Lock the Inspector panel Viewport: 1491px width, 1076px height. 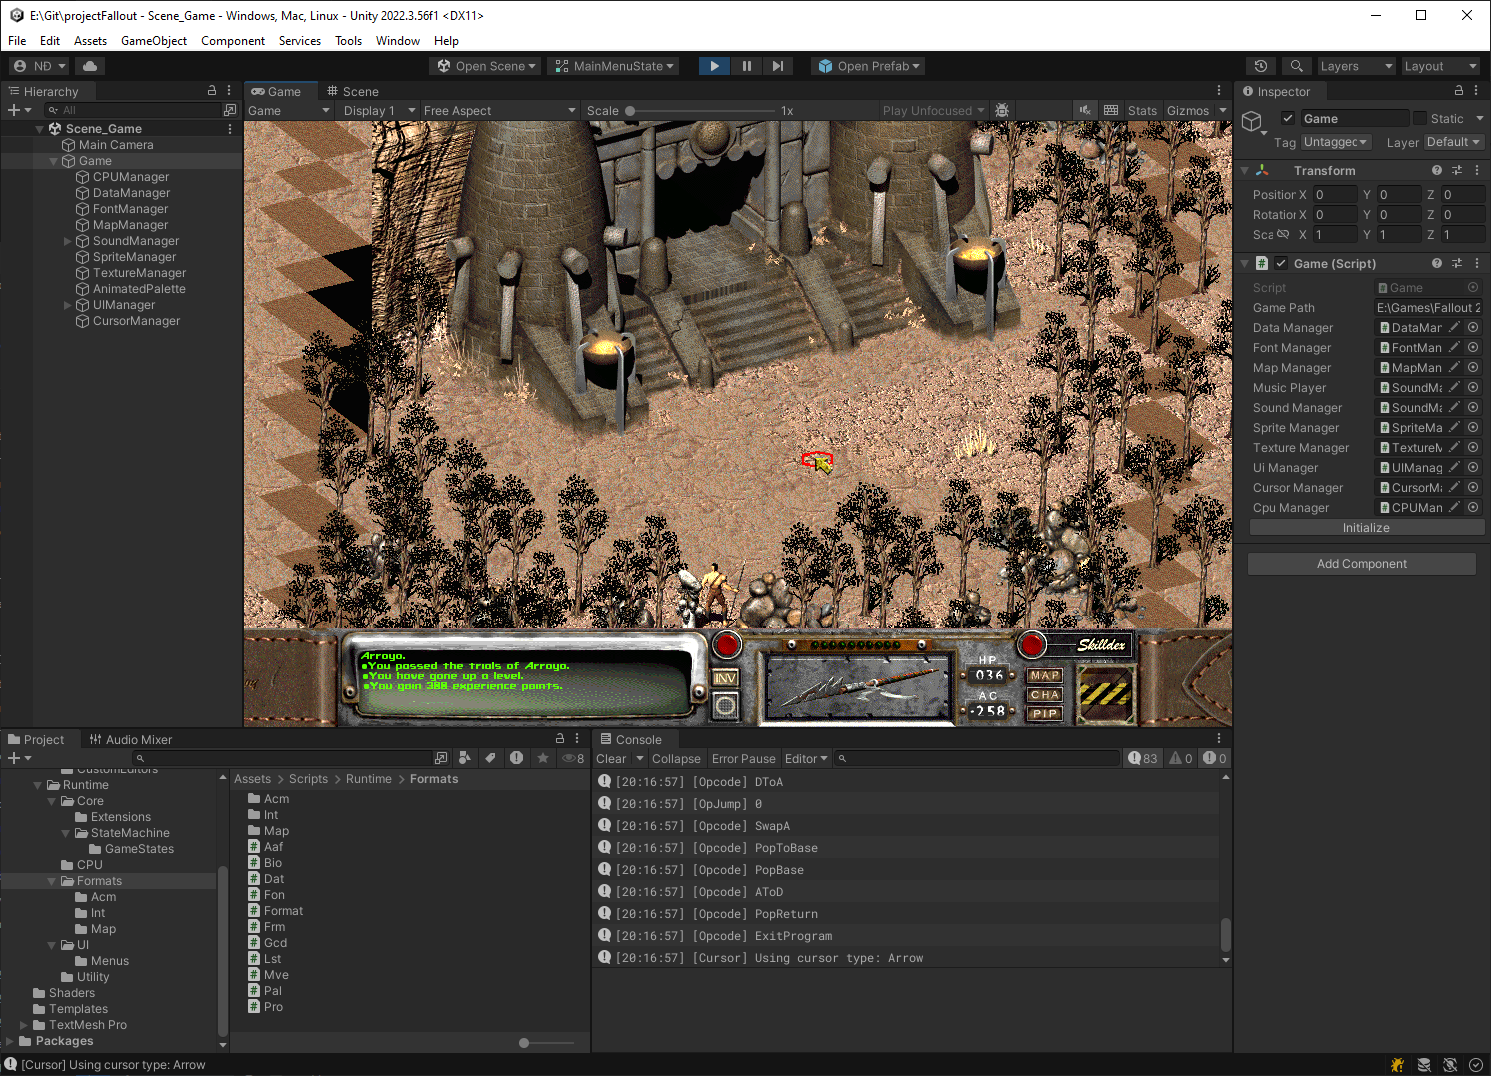tap(1459, 91)
